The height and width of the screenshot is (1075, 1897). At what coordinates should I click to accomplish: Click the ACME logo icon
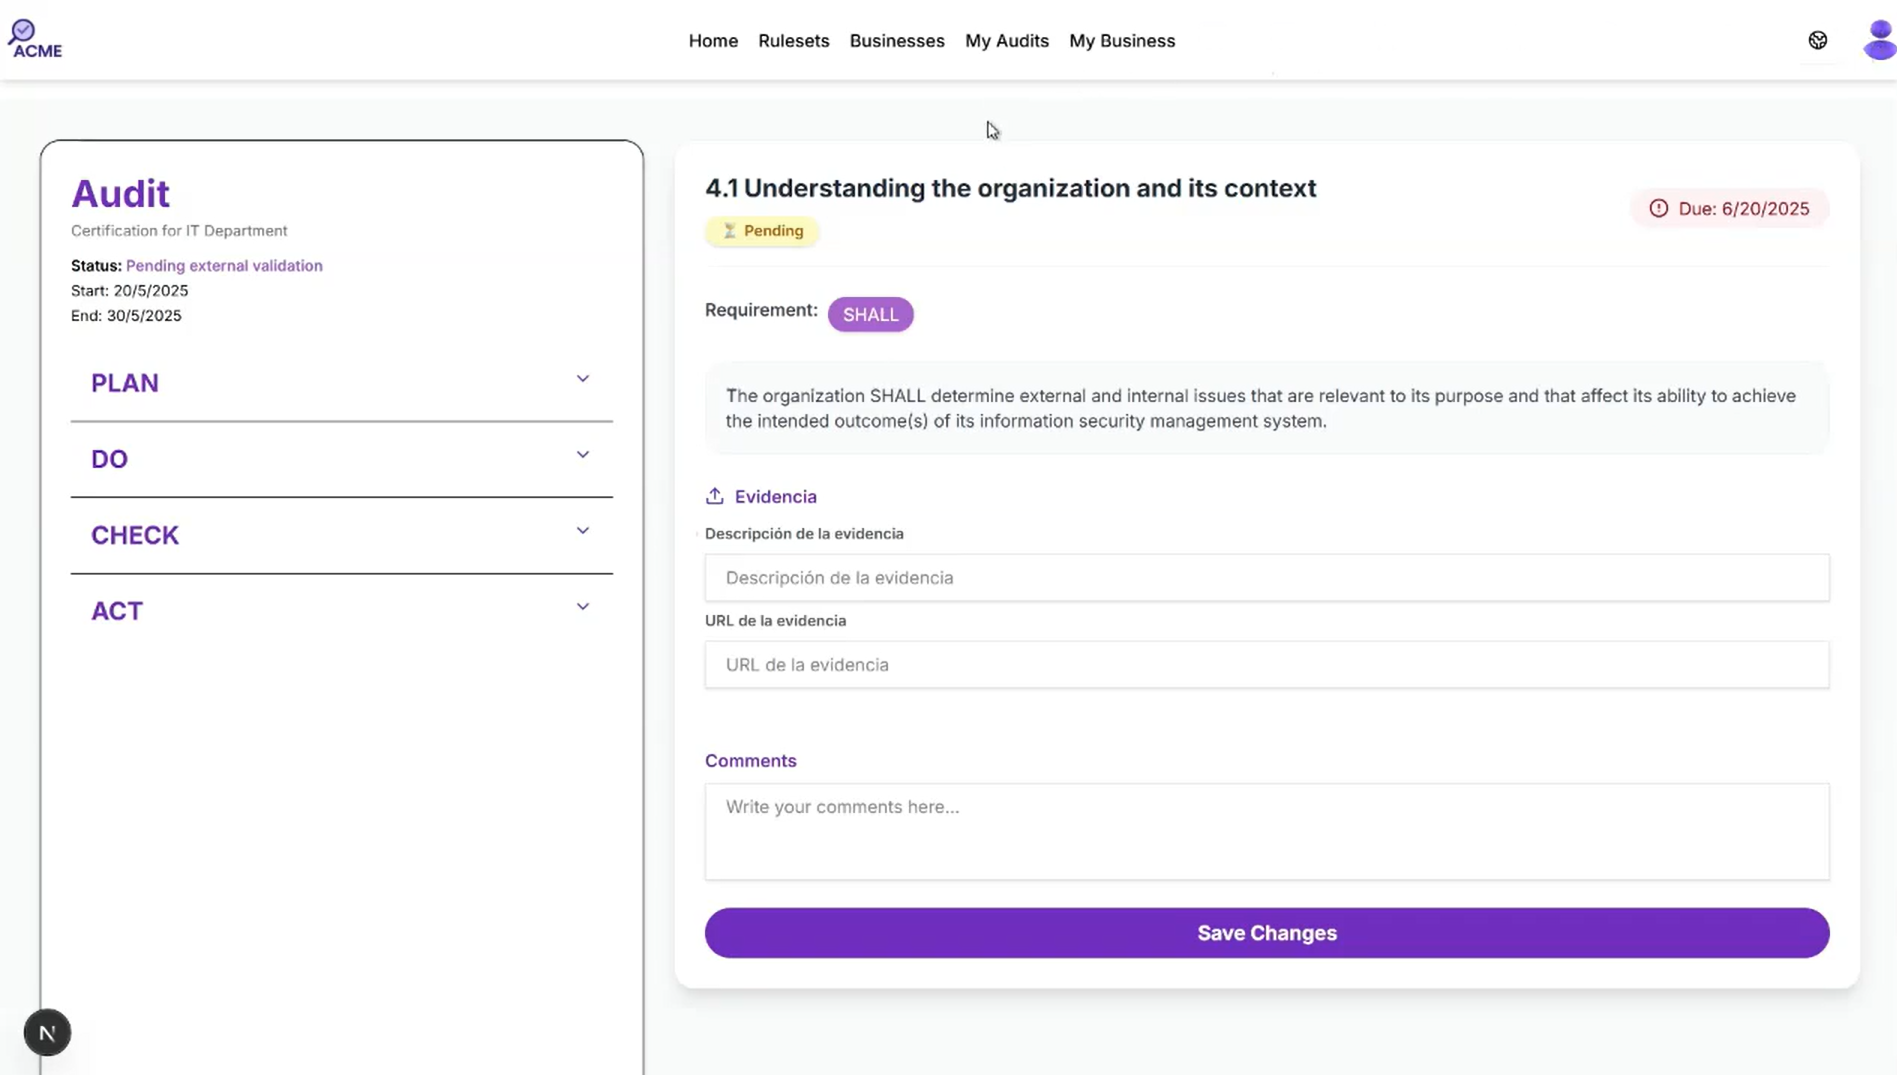click(34, 39)
